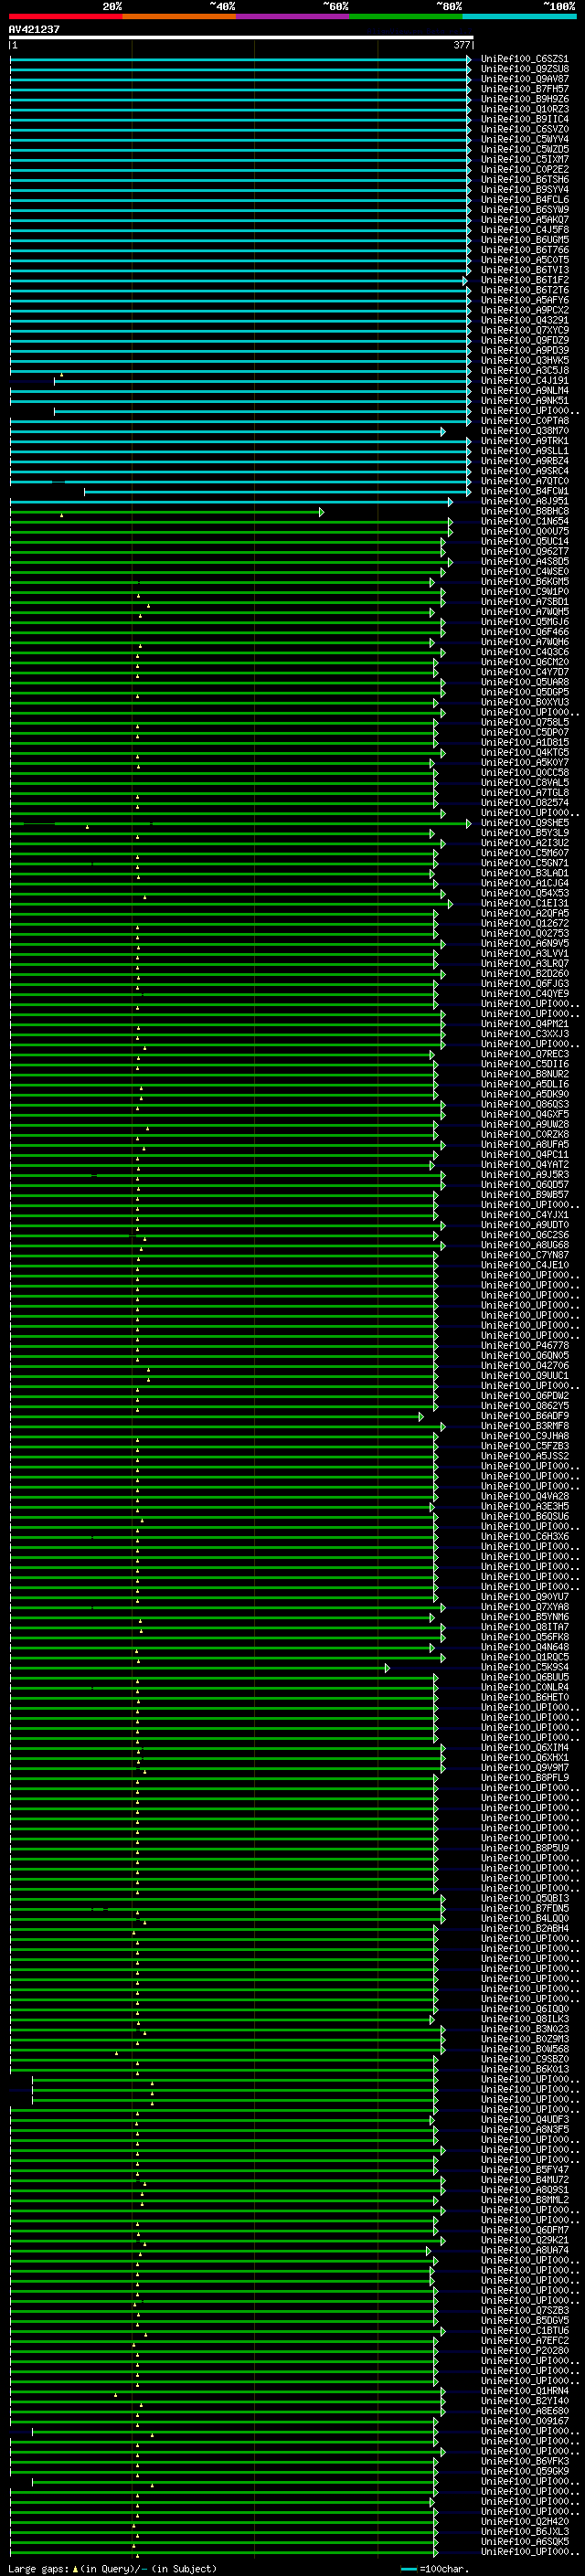Click the cyan ~100% identity color legend
Screen dimensions: 585x2576
(519, 16)
